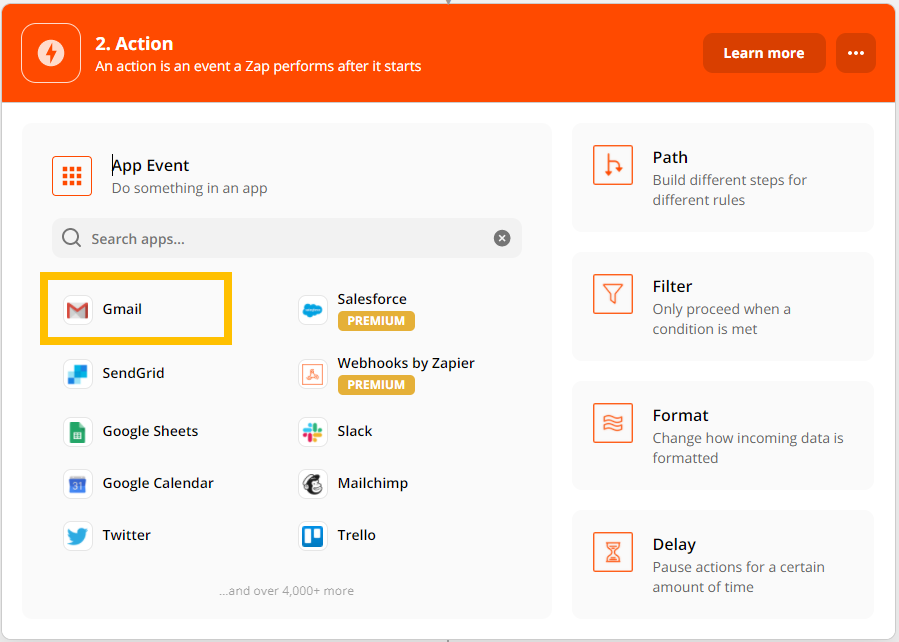Choose Salesforce app name
Screen dimensions: 899x642
pos(372,299)
